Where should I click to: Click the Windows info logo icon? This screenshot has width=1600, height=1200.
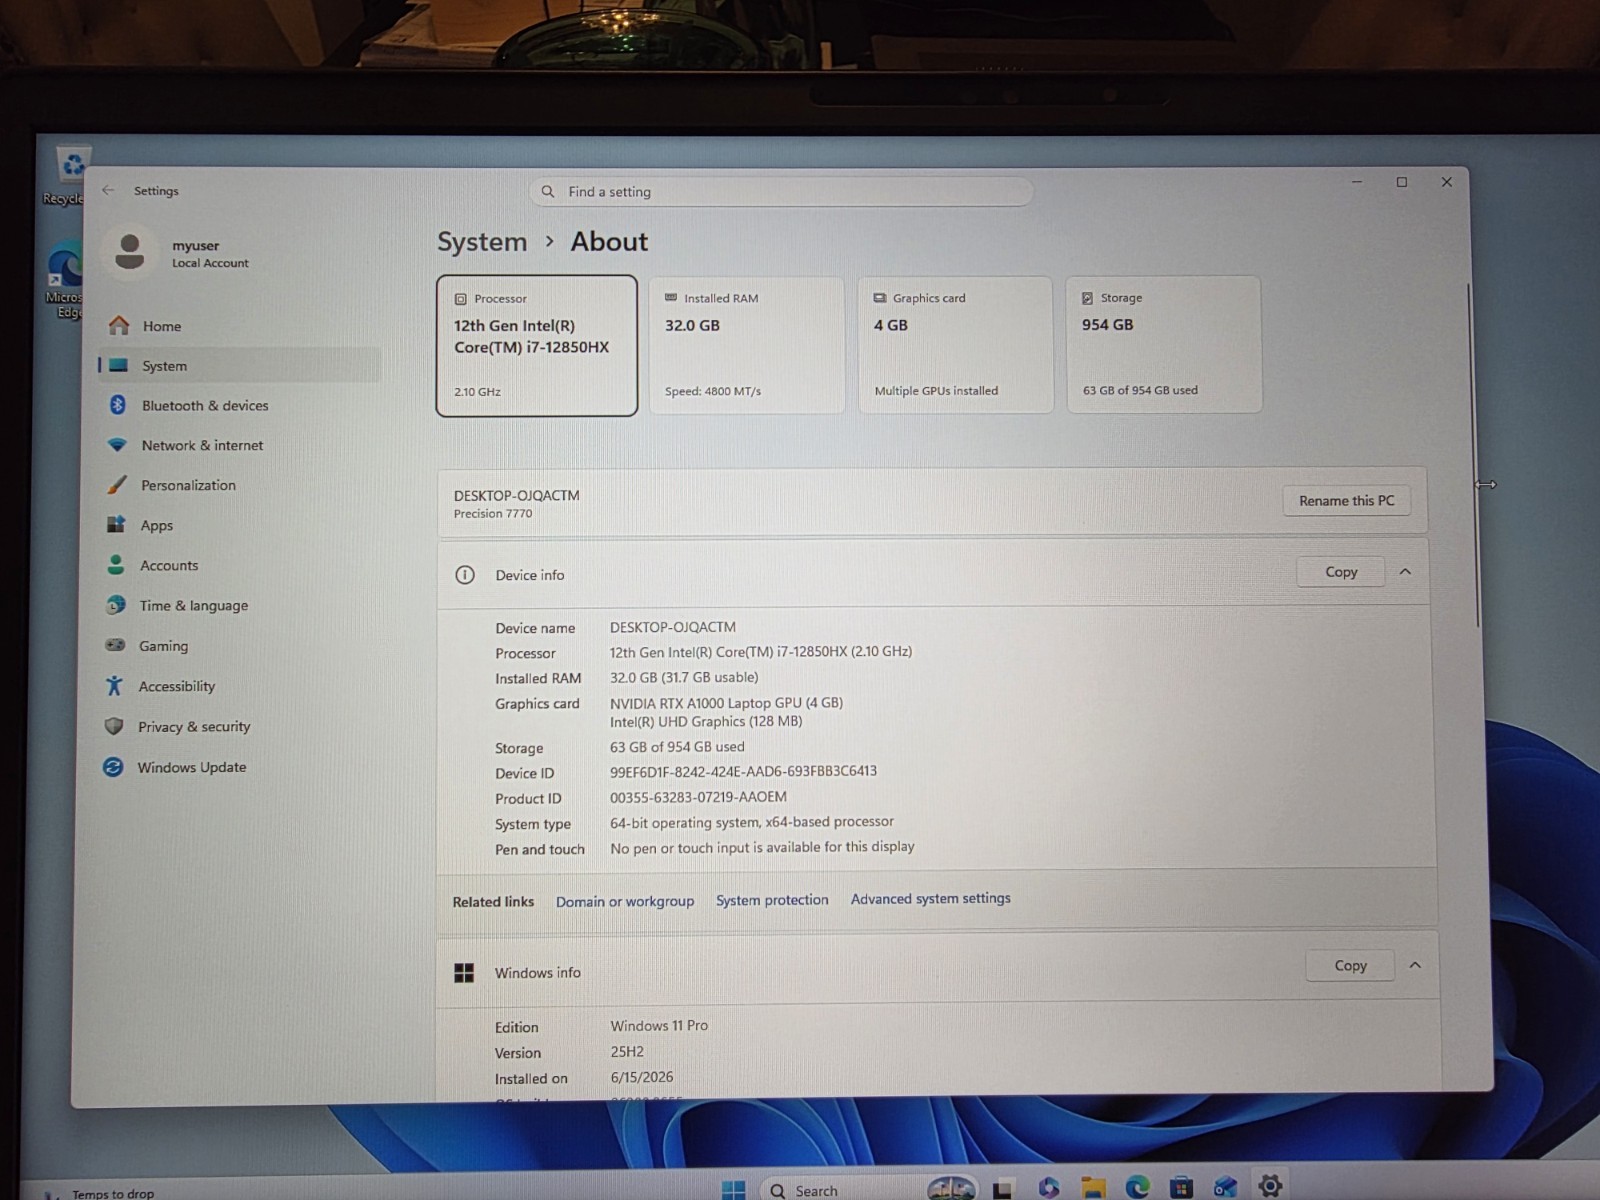coord(464,973)
